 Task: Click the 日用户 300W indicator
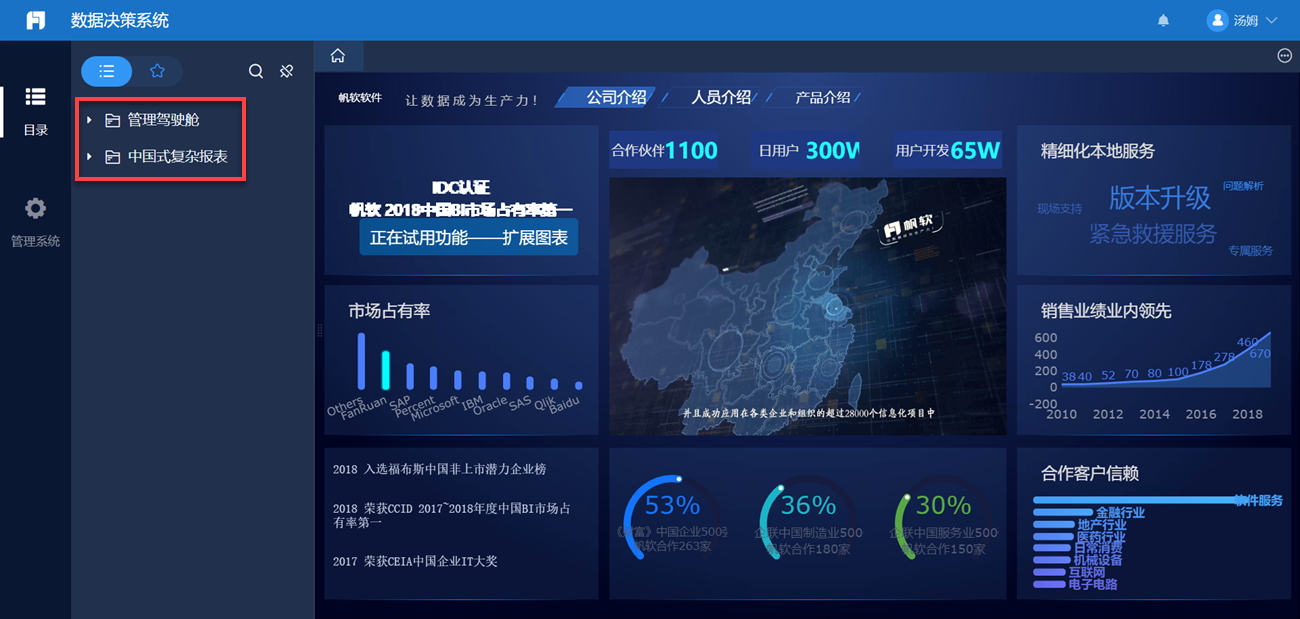point(809,150)
